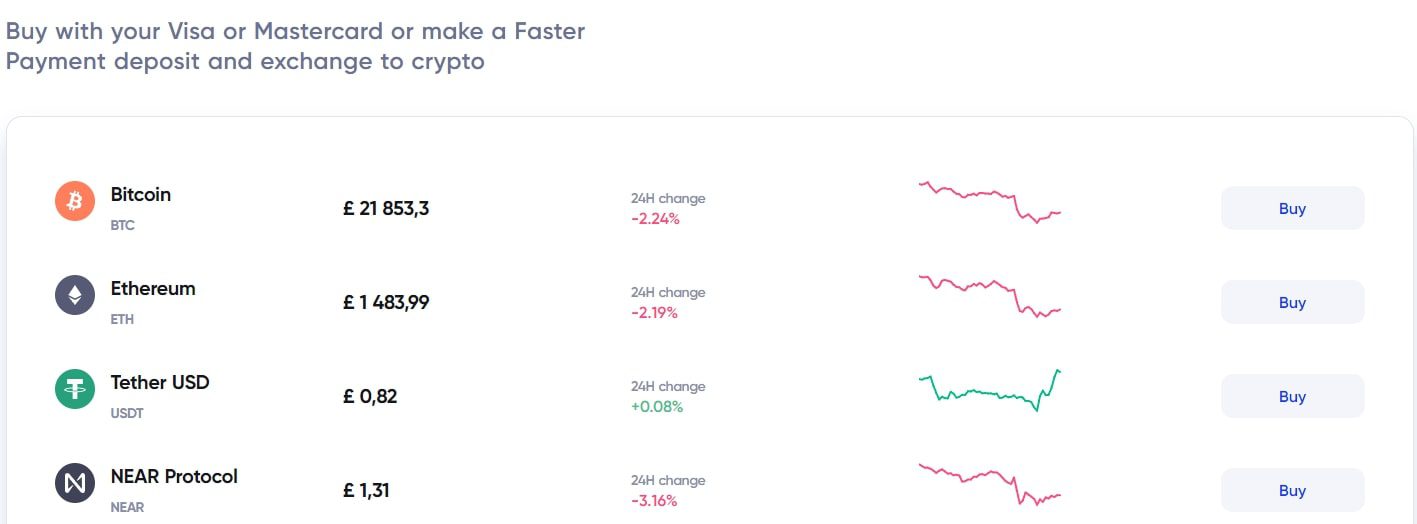Select the Tether USD name label
This screenshot has height=524, width=1417.
click(160, 383)
